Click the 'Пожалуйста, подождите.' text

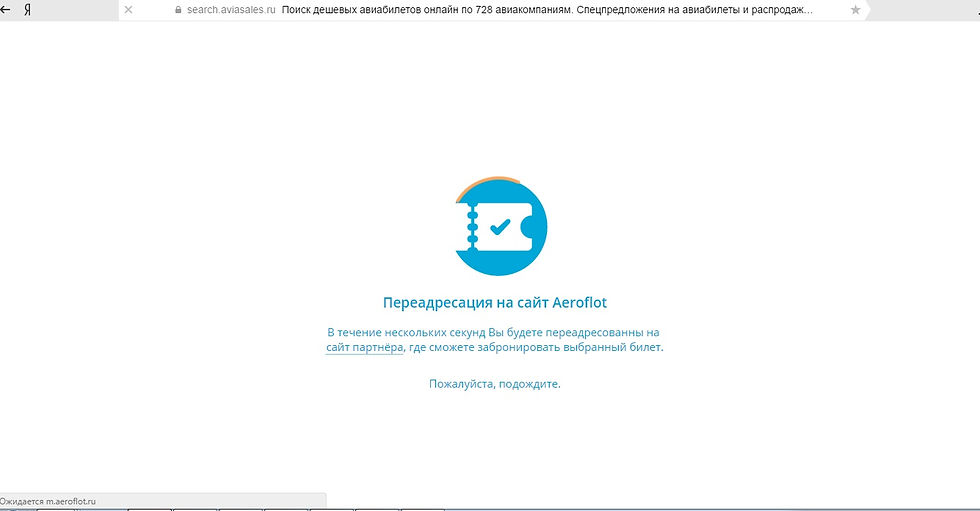pyautogui.click(x=494, y=384)
